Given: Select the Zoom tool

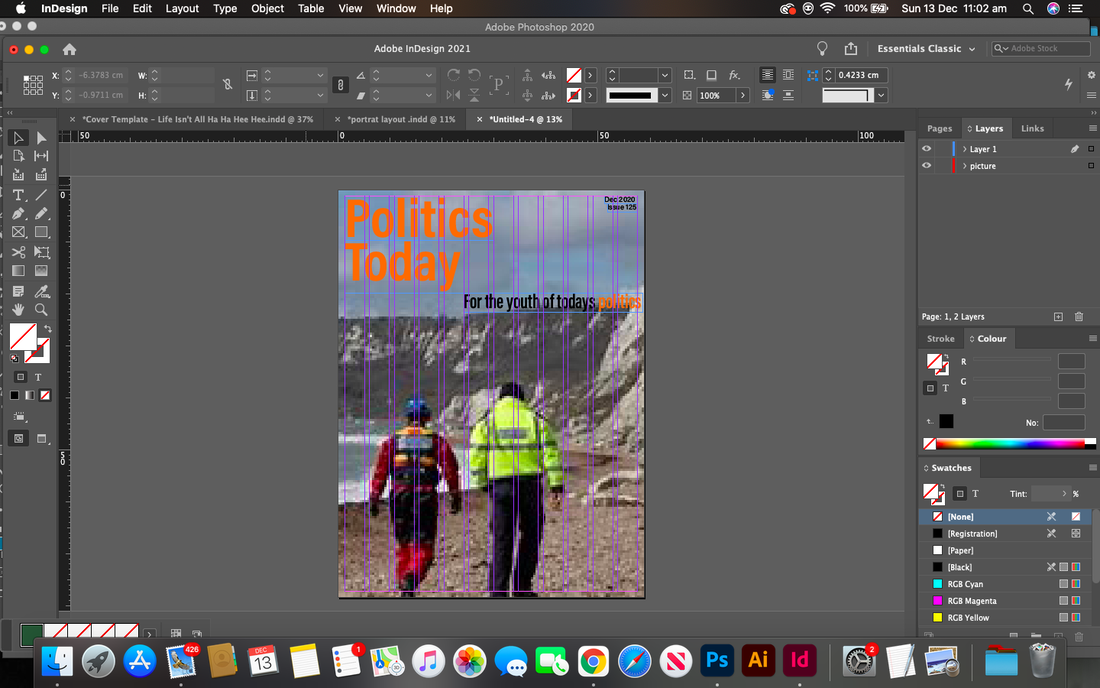Looking at the screenshot, I should [x=41, y=309].
